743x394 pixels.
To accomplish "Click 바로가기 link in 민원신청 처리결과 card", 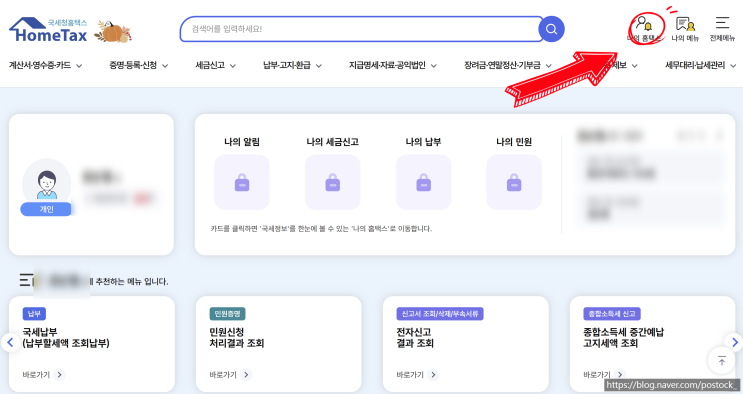I will (223, 375).
